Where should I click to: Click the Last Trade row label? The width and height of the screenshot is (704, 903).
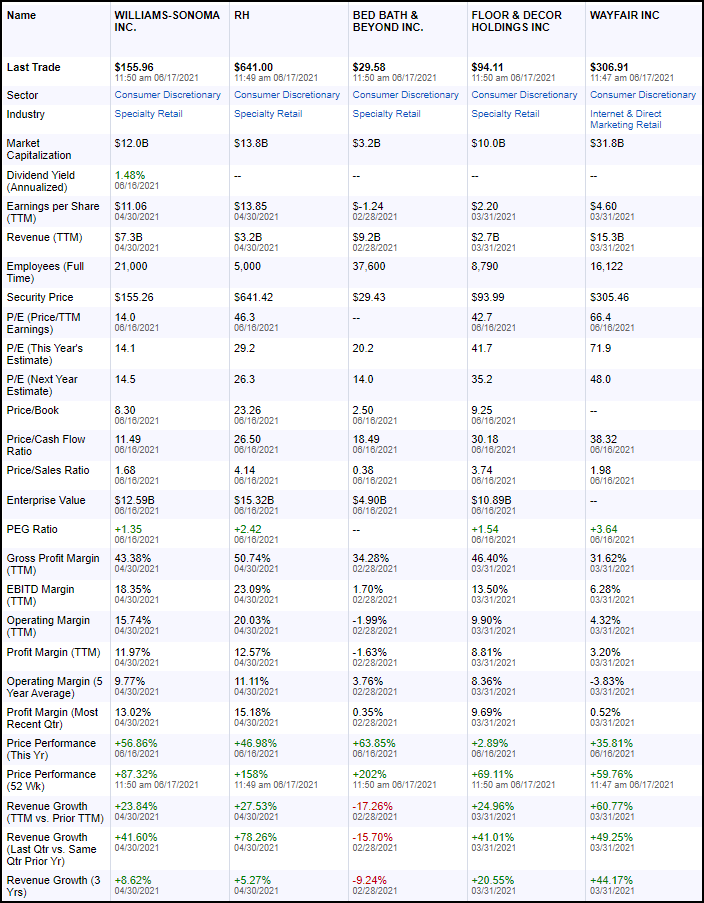(33, 67)
